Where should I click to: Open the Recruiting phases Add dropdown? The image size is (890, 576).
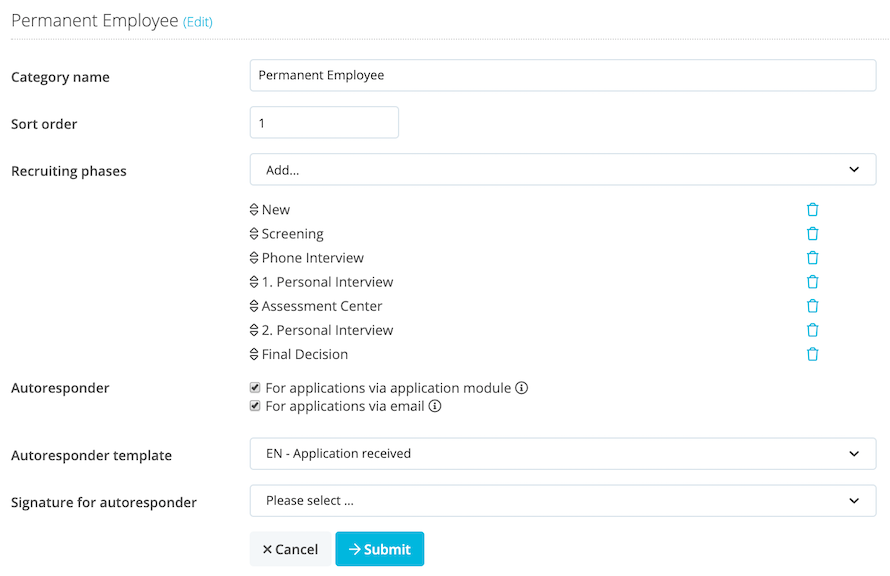pos(562,170)
